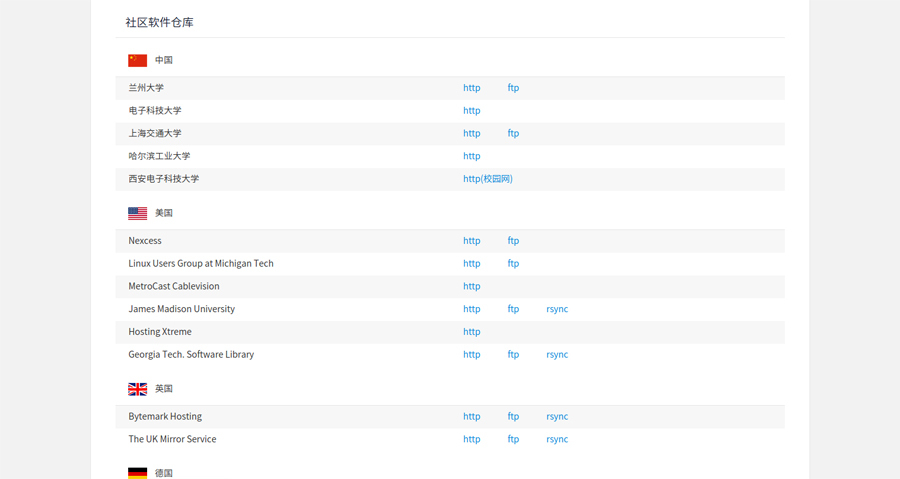Viewport: 900px width, 479px height.
Task: Open http link for James Madison University
Action: click(x=472, y=309)
